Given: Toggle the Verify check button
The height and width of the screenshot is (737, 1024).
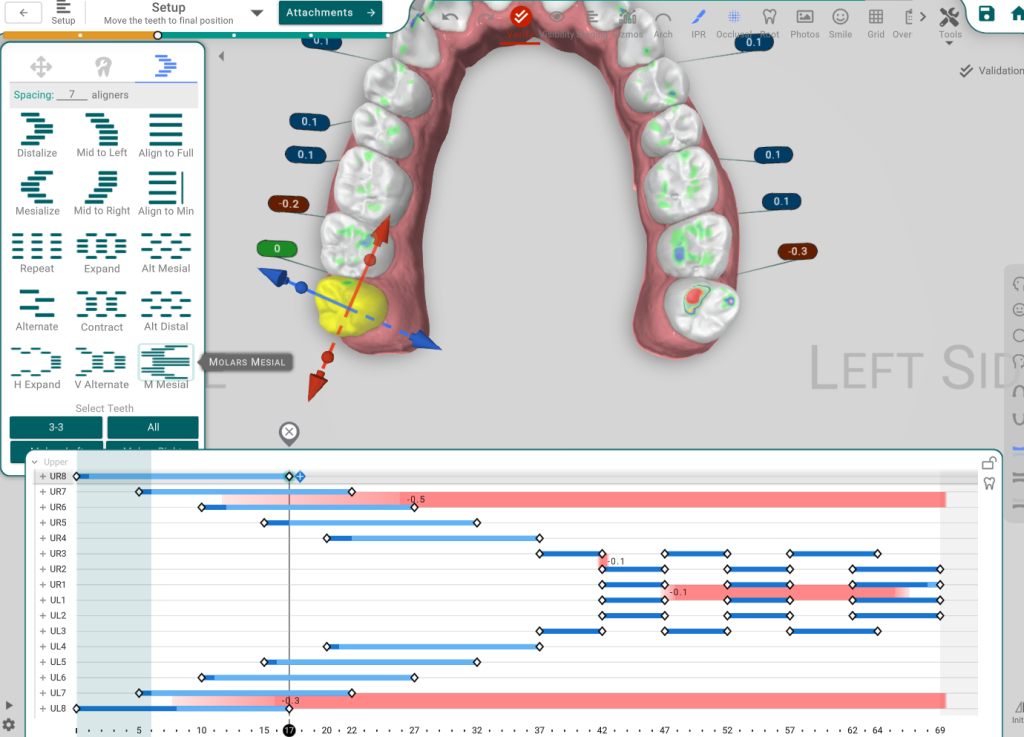Looking at the screenshot, I should click(x=520, y=17).
